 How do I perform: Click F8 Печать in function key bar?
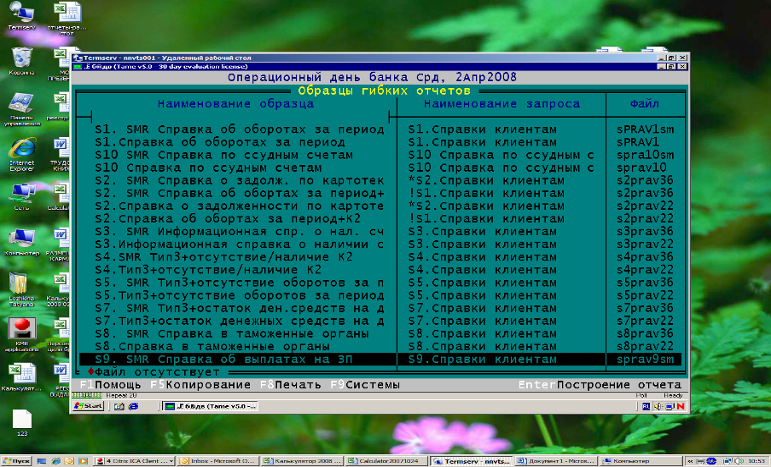click(x=291, y=385)
